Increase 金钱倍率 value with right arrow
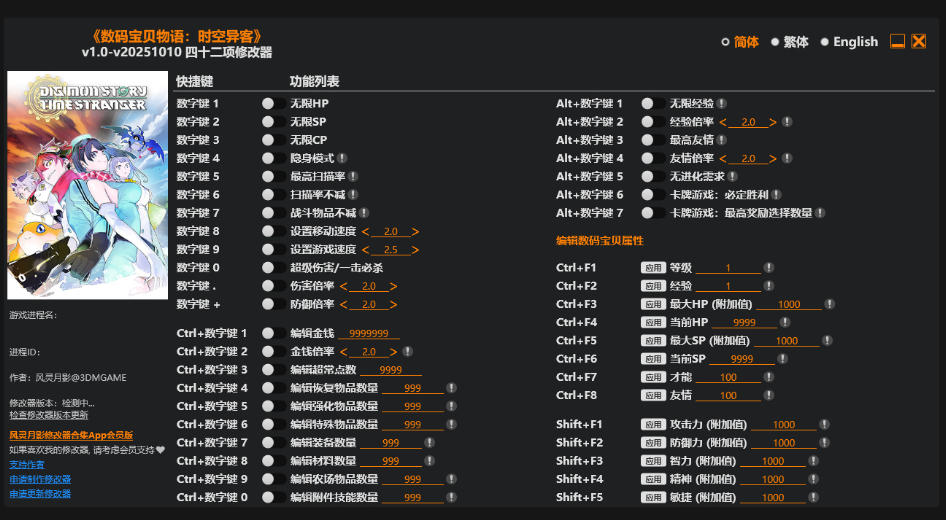This screenshot has height=520, width=946. pyautogui.click(x=393, y=351)
